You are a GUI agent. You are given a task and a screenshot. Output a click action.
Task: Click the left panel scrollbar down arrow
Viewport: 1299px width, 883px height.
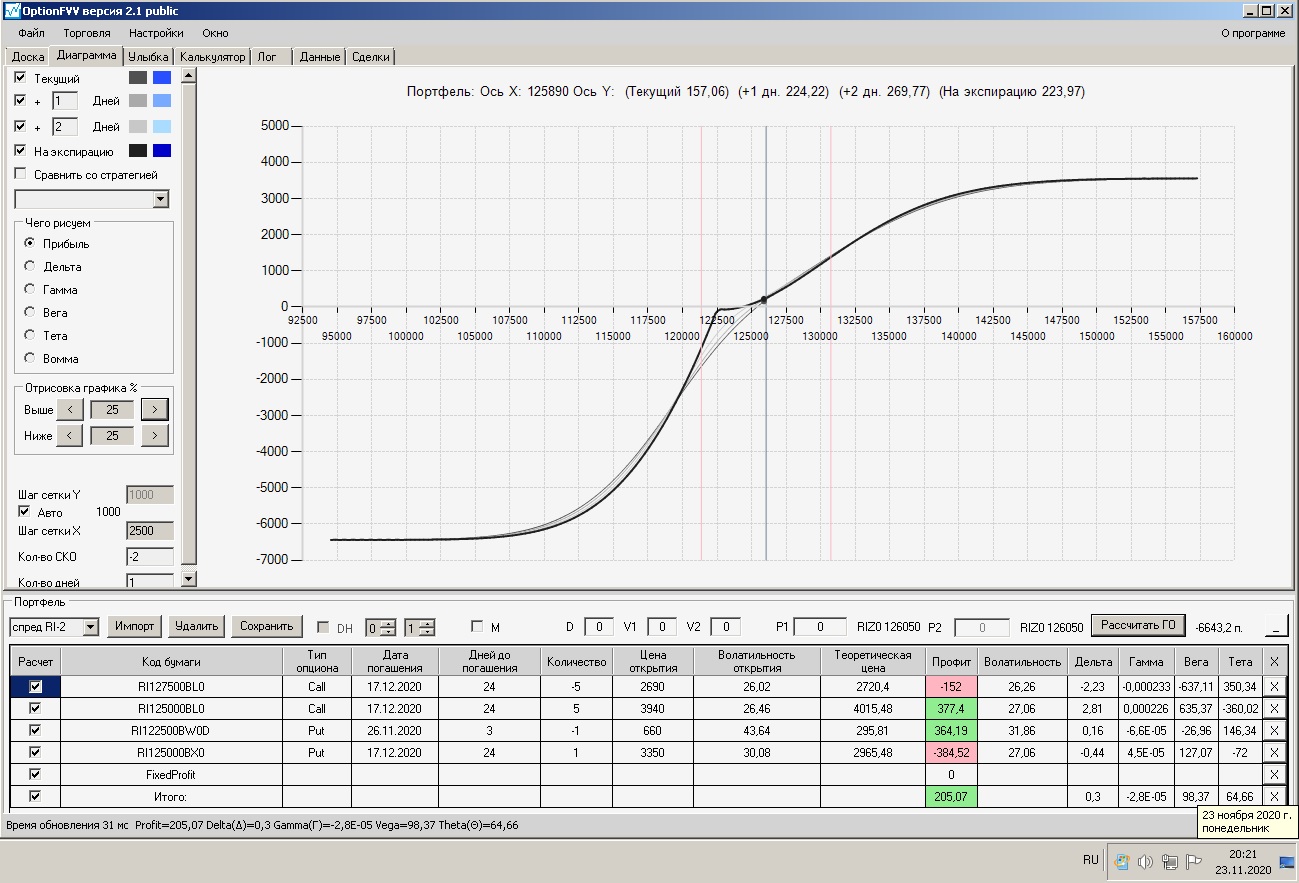pos(189,578)
